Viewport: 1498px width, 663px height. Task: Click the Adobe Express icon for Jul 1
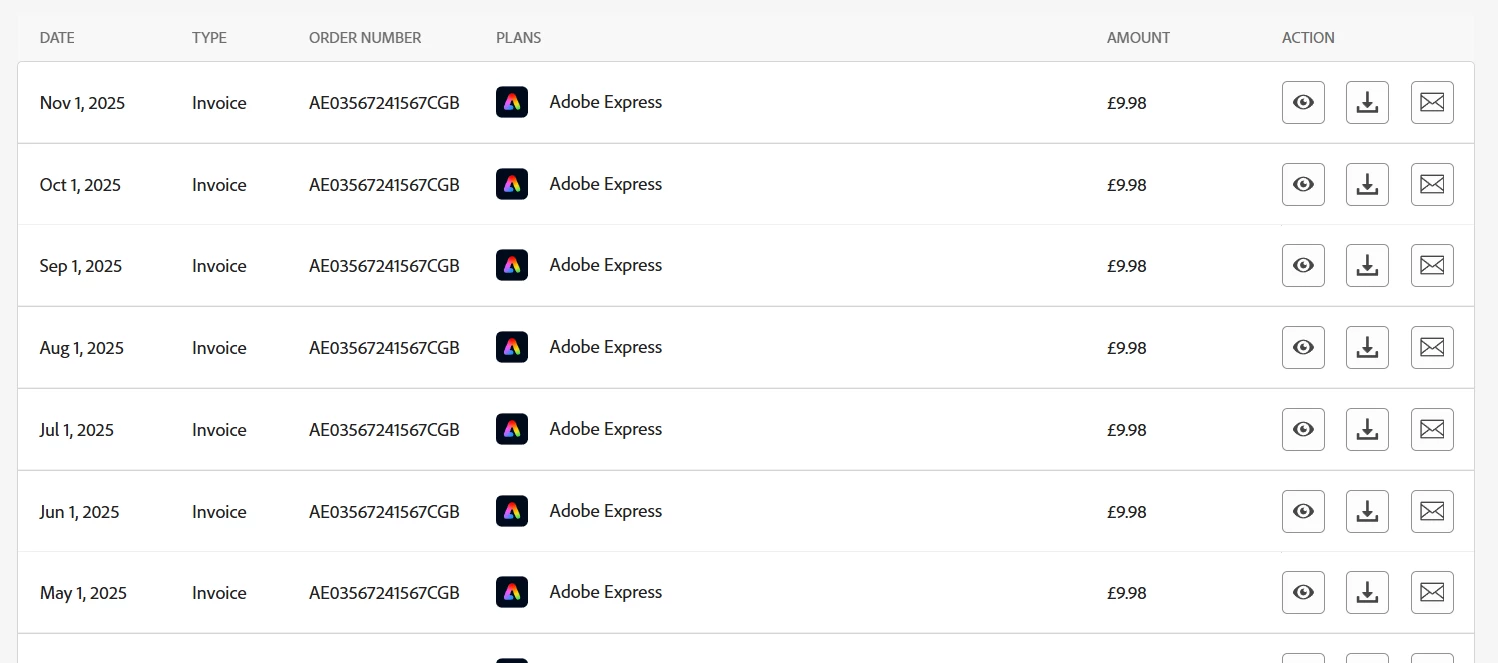click(512, 429)
